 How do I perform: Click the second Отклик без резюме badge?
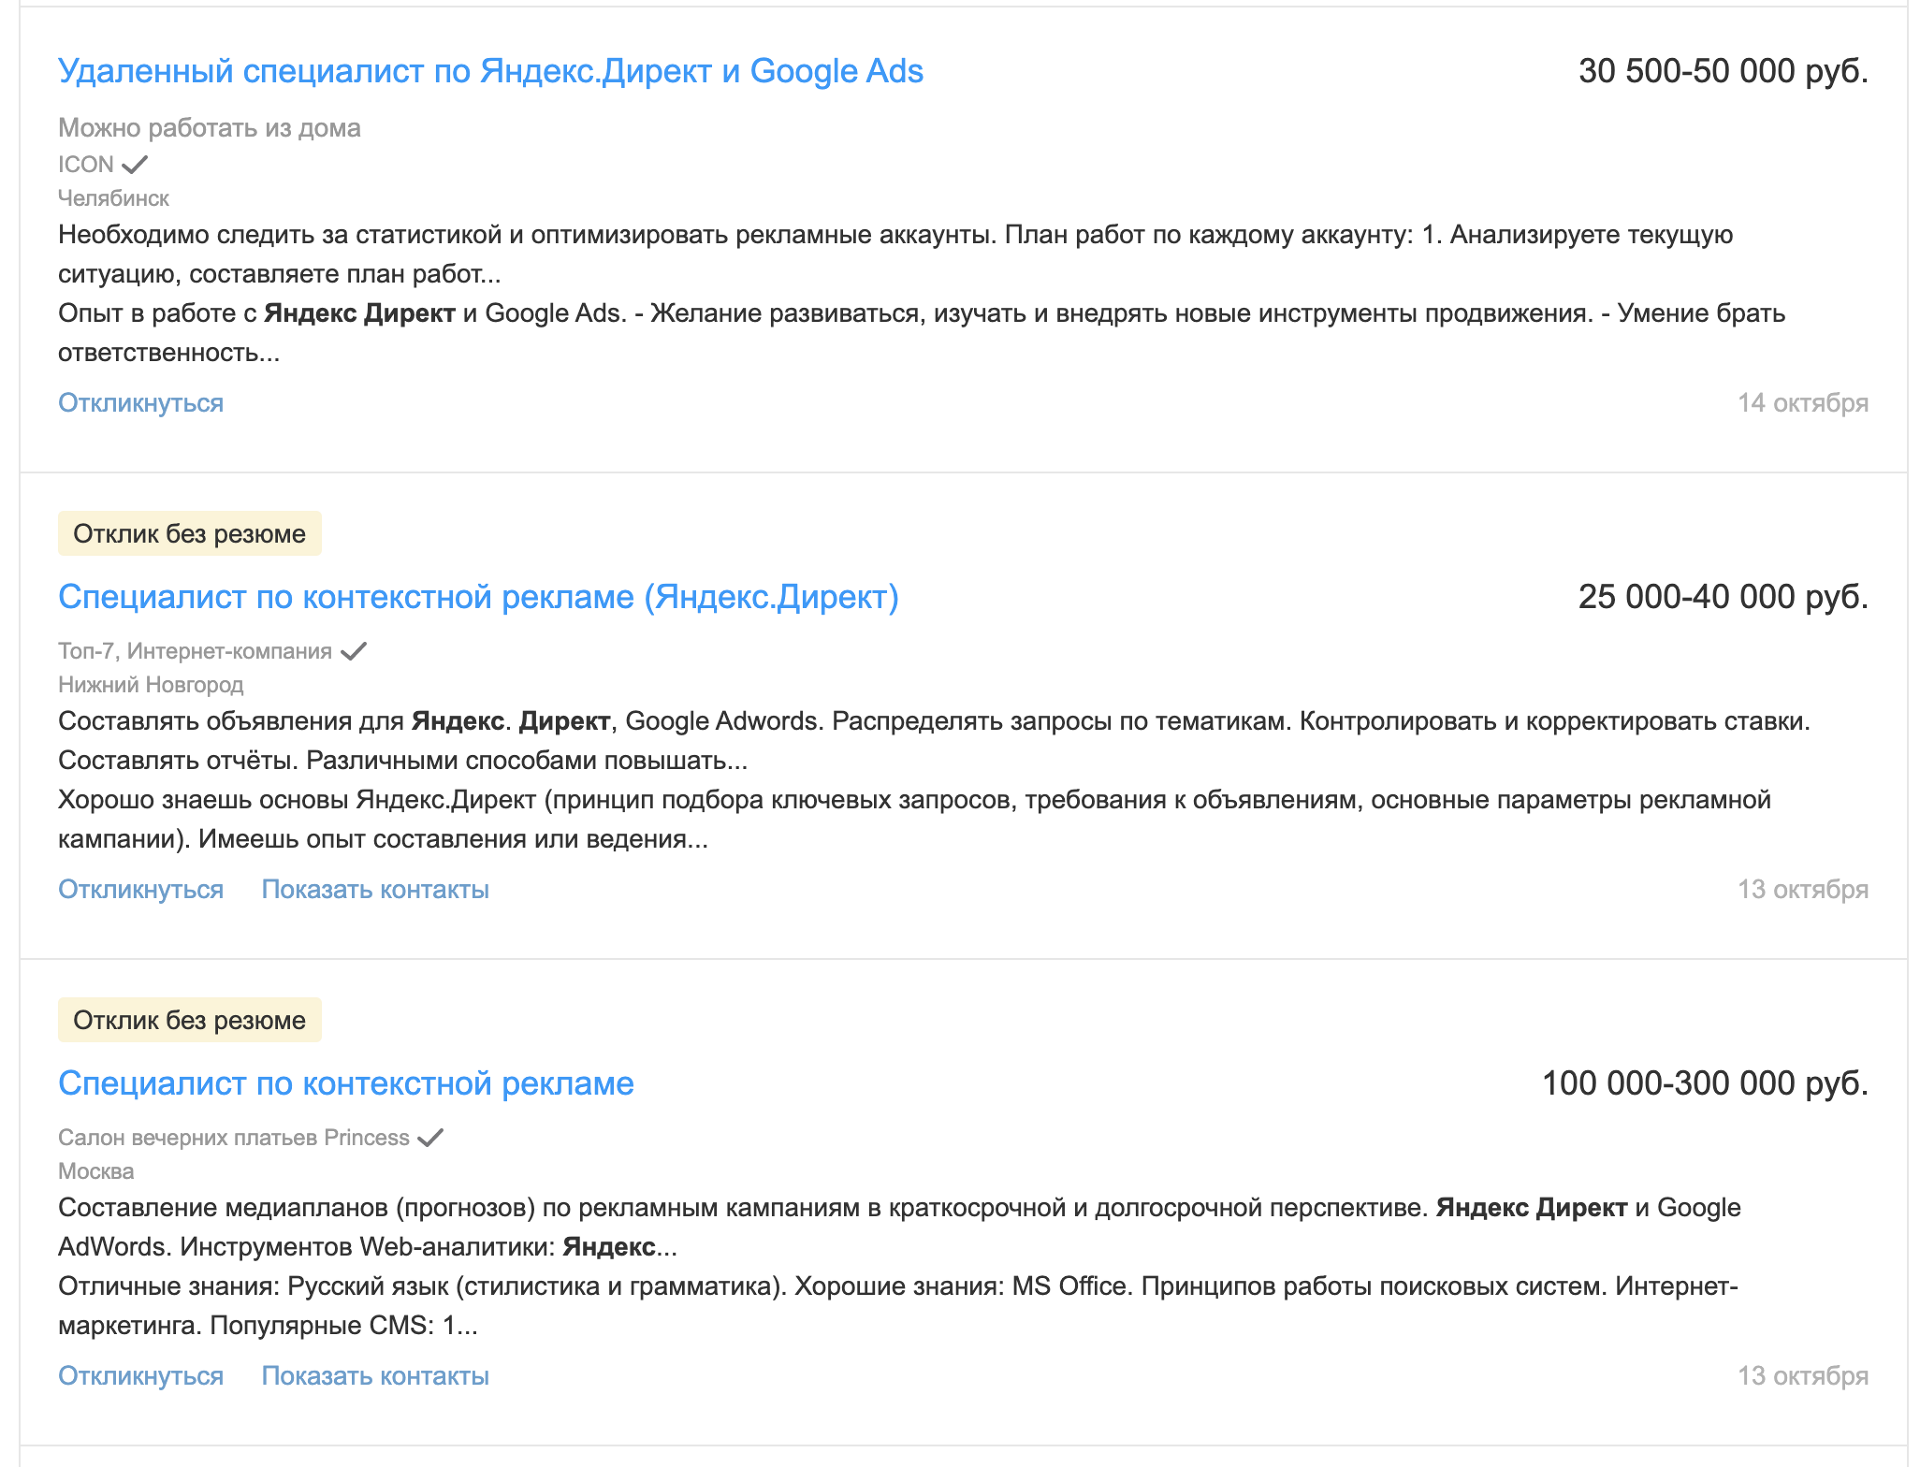[x=190, y=1020]
